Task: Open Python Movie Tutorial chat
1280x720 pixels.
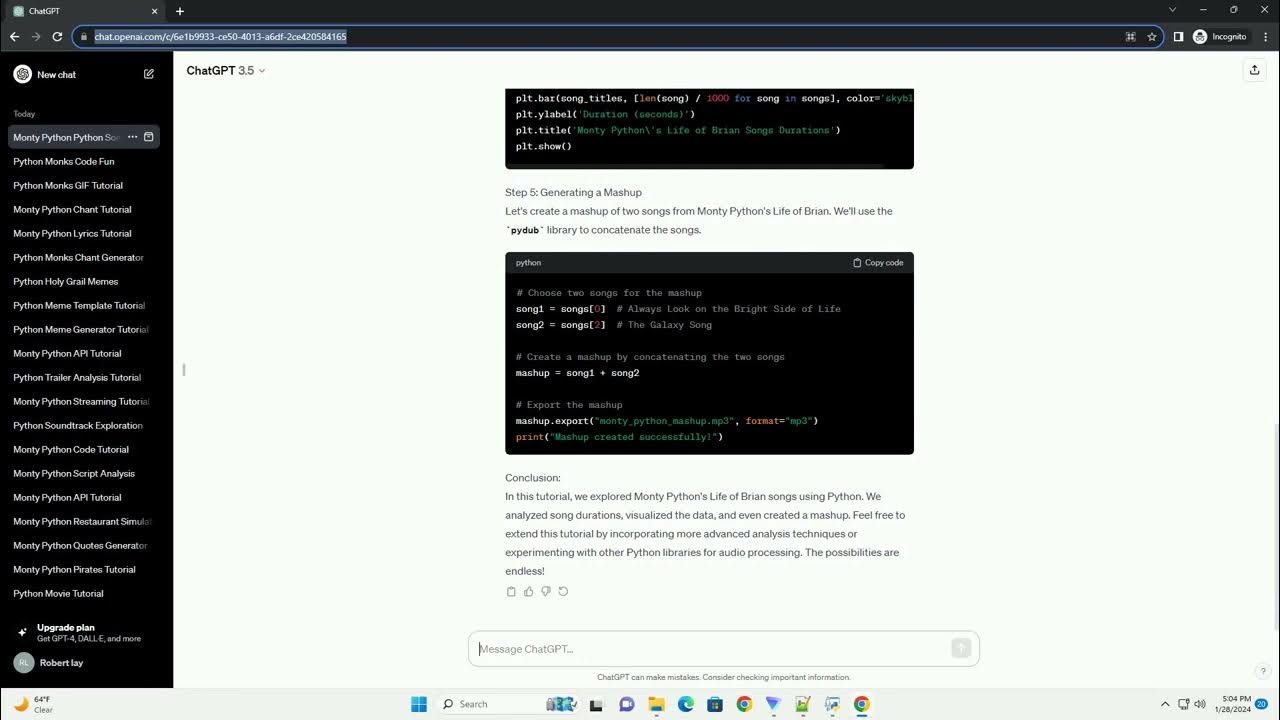Action: [x=84, y=593]
